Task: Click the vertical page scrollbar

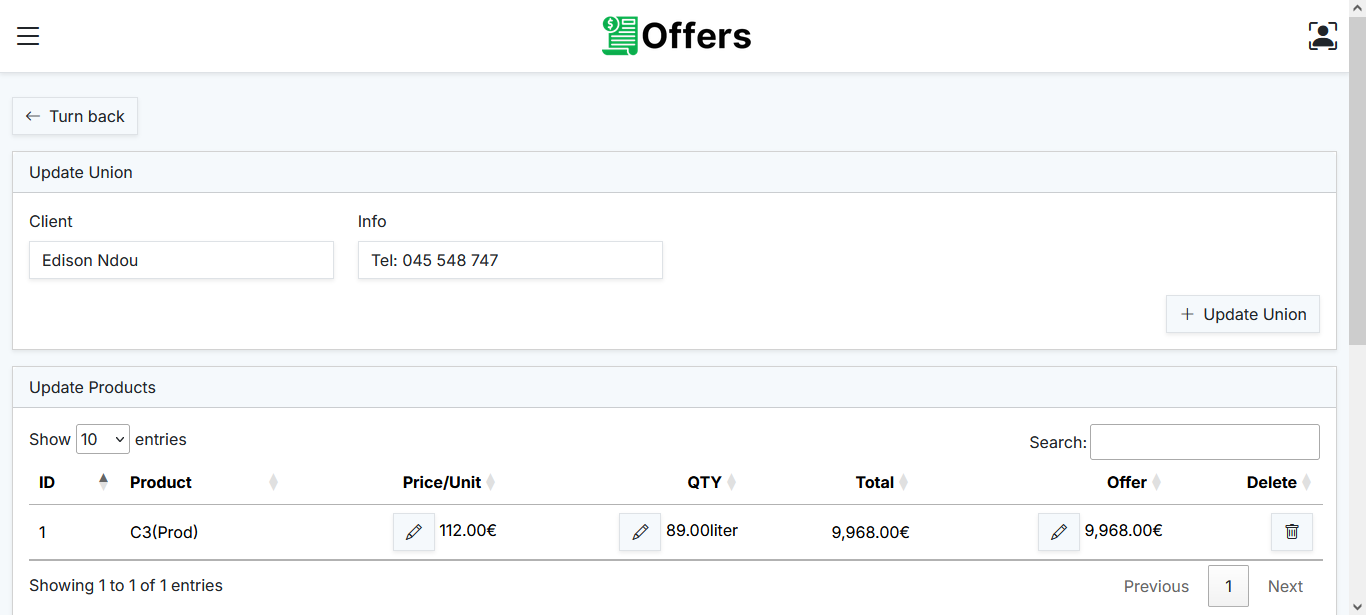Action: [x=1357, y=200]
